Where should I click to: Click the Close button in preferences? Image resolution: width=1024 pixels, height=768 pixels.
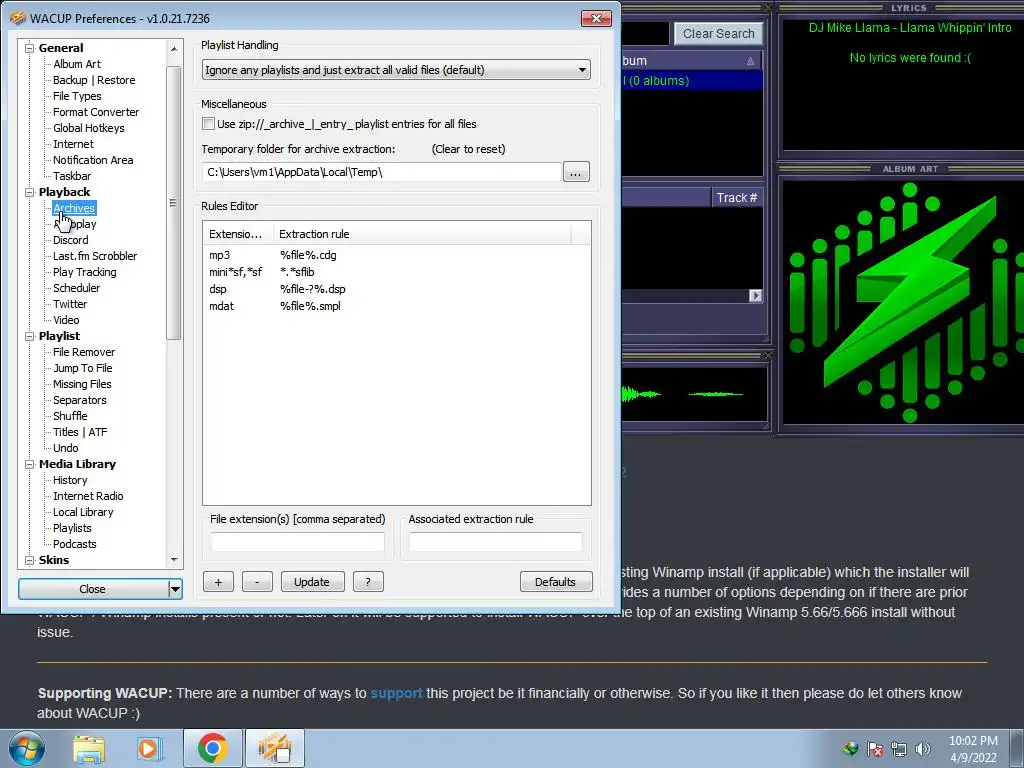coord(93,589)
